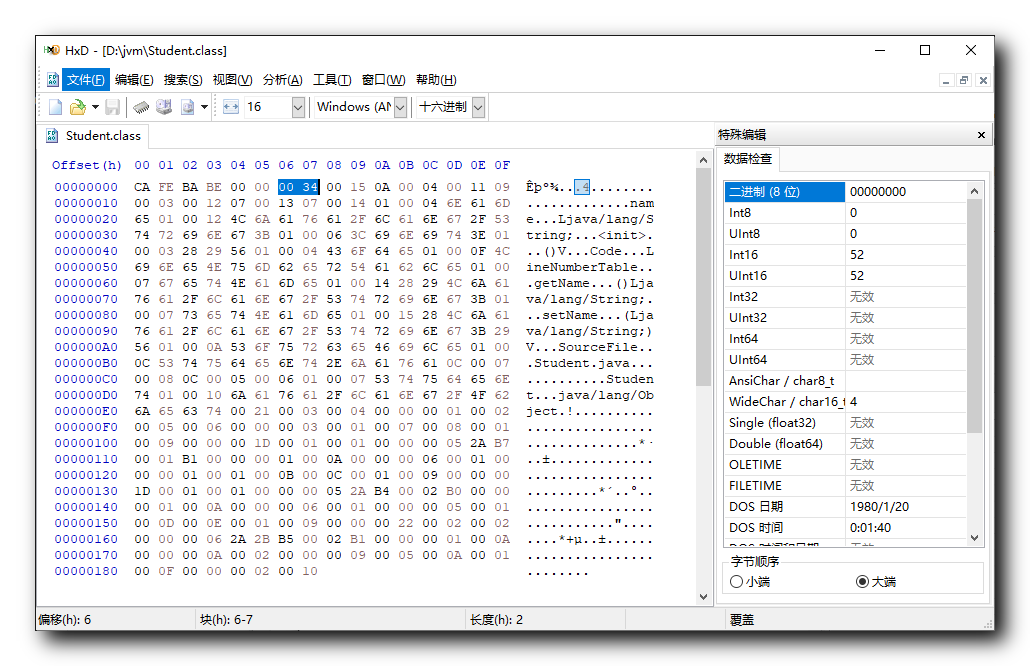Expand the arrow next to the open-file icon
The image size is (1030, 666).
(97, 107)
